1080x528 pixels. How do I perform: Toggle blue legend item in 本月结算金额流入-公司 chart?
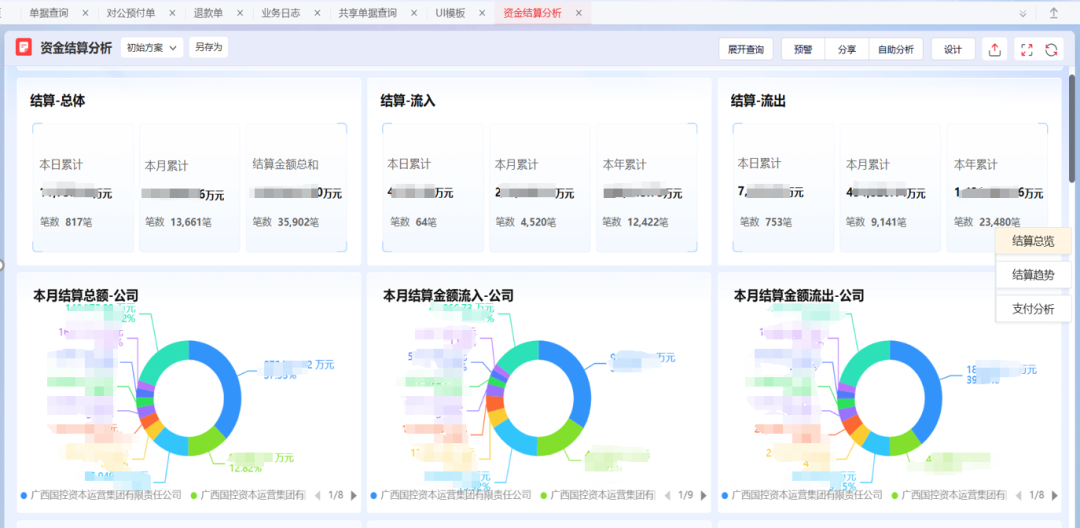[451, 495]
